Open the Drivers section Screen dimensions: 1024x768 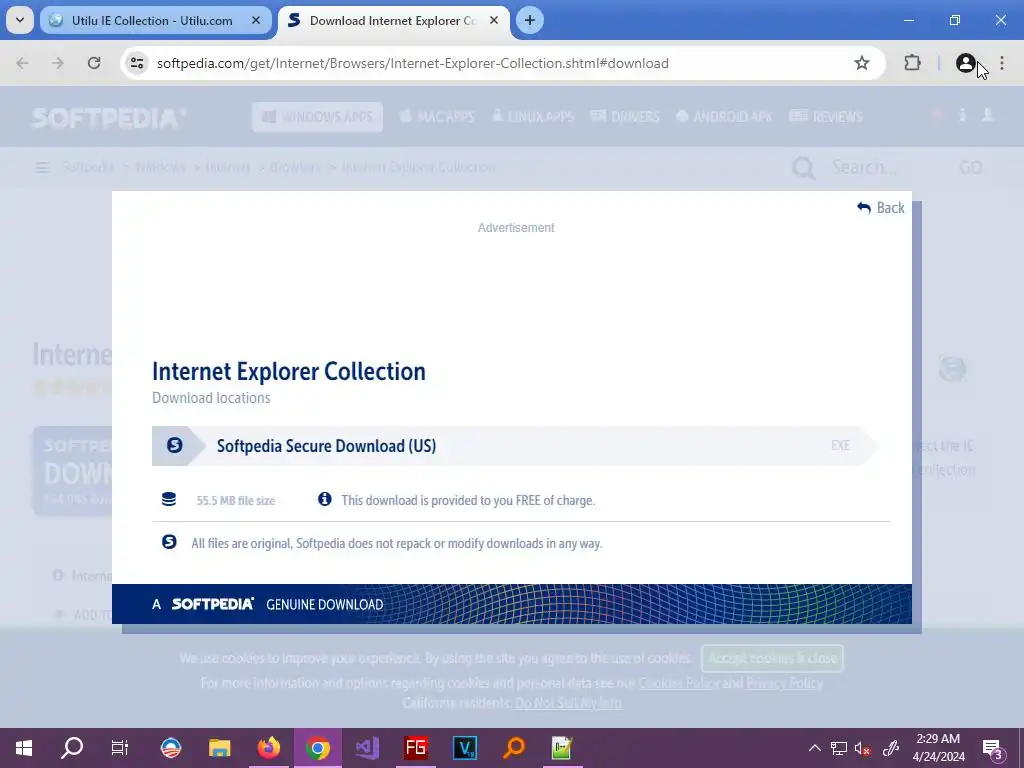coord(625,117)
